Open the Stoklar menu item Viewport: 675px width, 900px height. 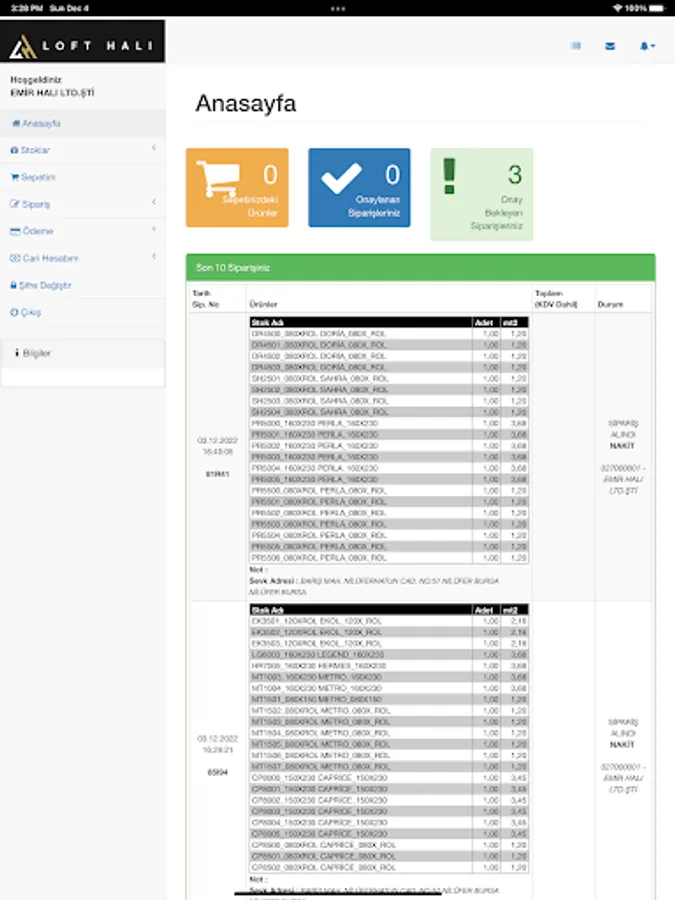click(x=83, y=150)
